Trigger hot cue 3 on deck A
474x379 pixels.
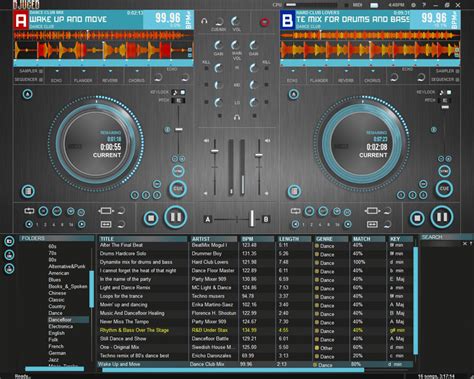(157, 195)
